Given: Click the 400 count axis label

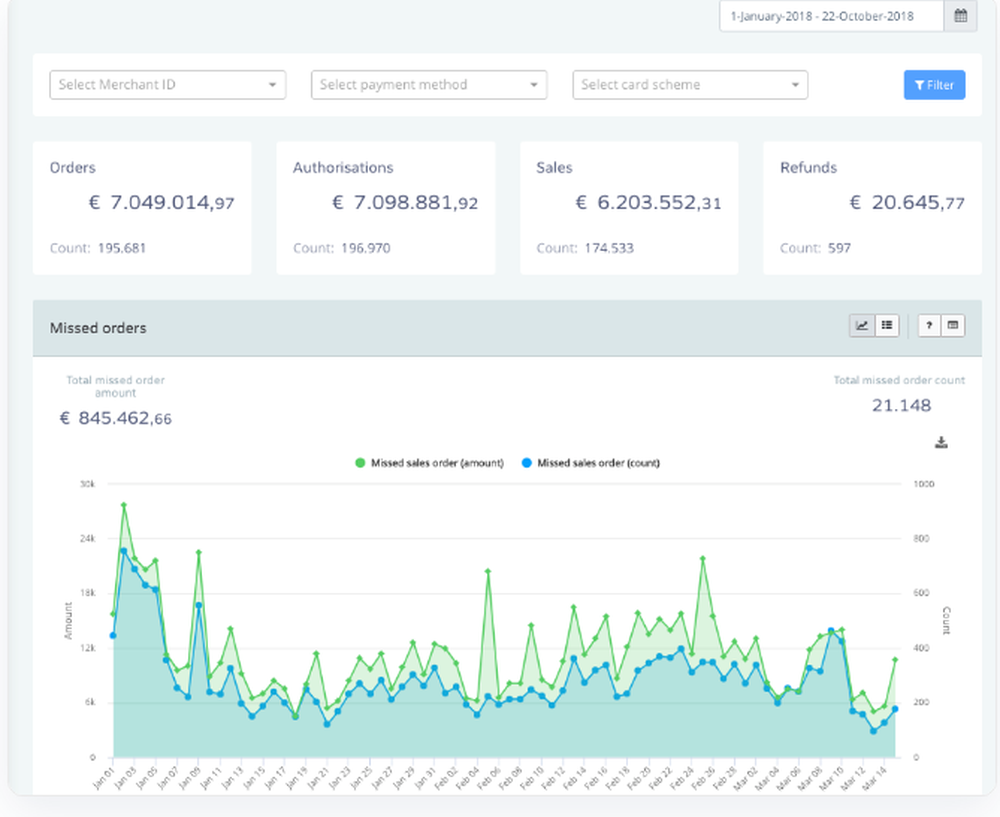Looking at the screenshot, I should [921, 648].
